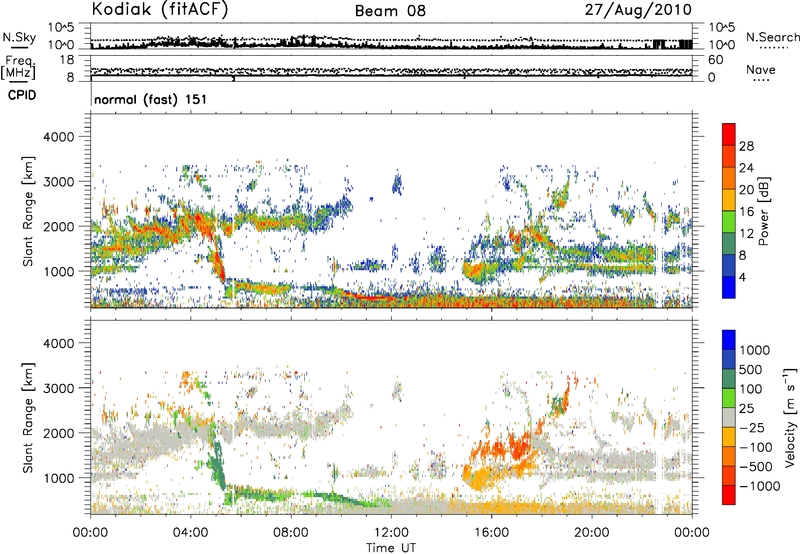Click the "08:00" time axis label
The image size is (800, 554).
click(291, 533)
